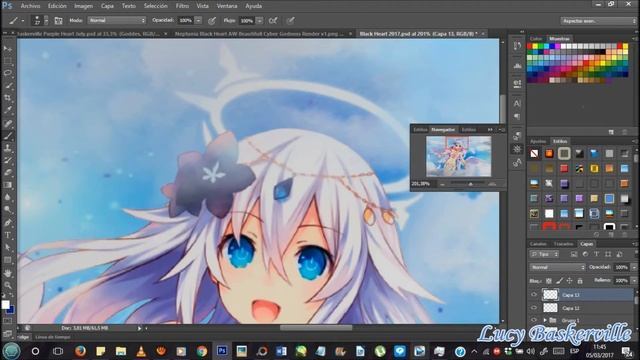Hide the top Capa 13 layer
This screenshot has width=640, height=360.
coord(534,294)
